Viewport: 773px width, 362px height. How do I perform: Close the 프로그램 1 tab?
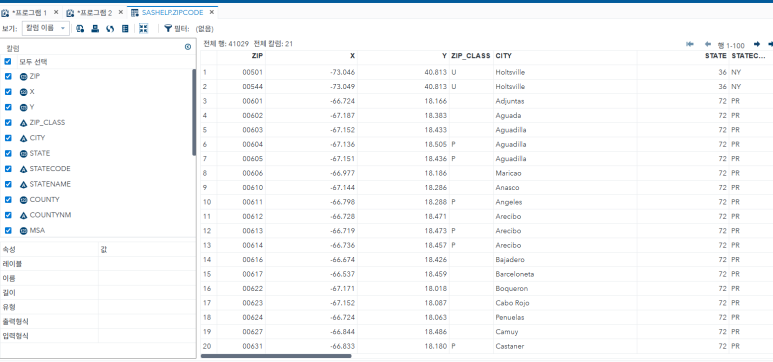pyautogui.click(x=56, y=12)
